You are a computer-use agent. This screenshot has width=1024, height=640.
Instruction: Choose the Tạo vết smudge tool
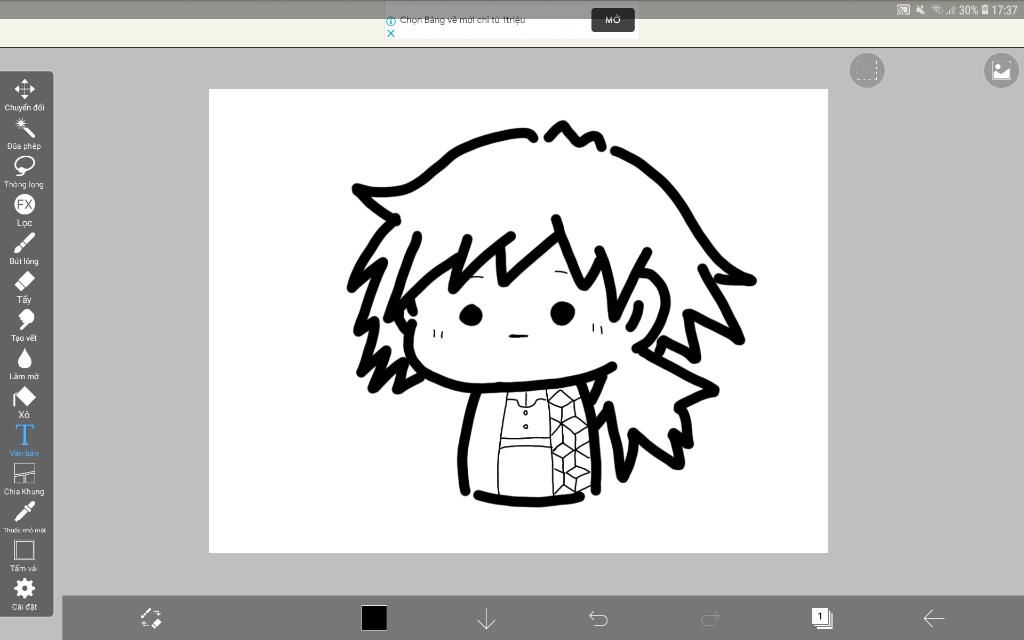(24, 326)
